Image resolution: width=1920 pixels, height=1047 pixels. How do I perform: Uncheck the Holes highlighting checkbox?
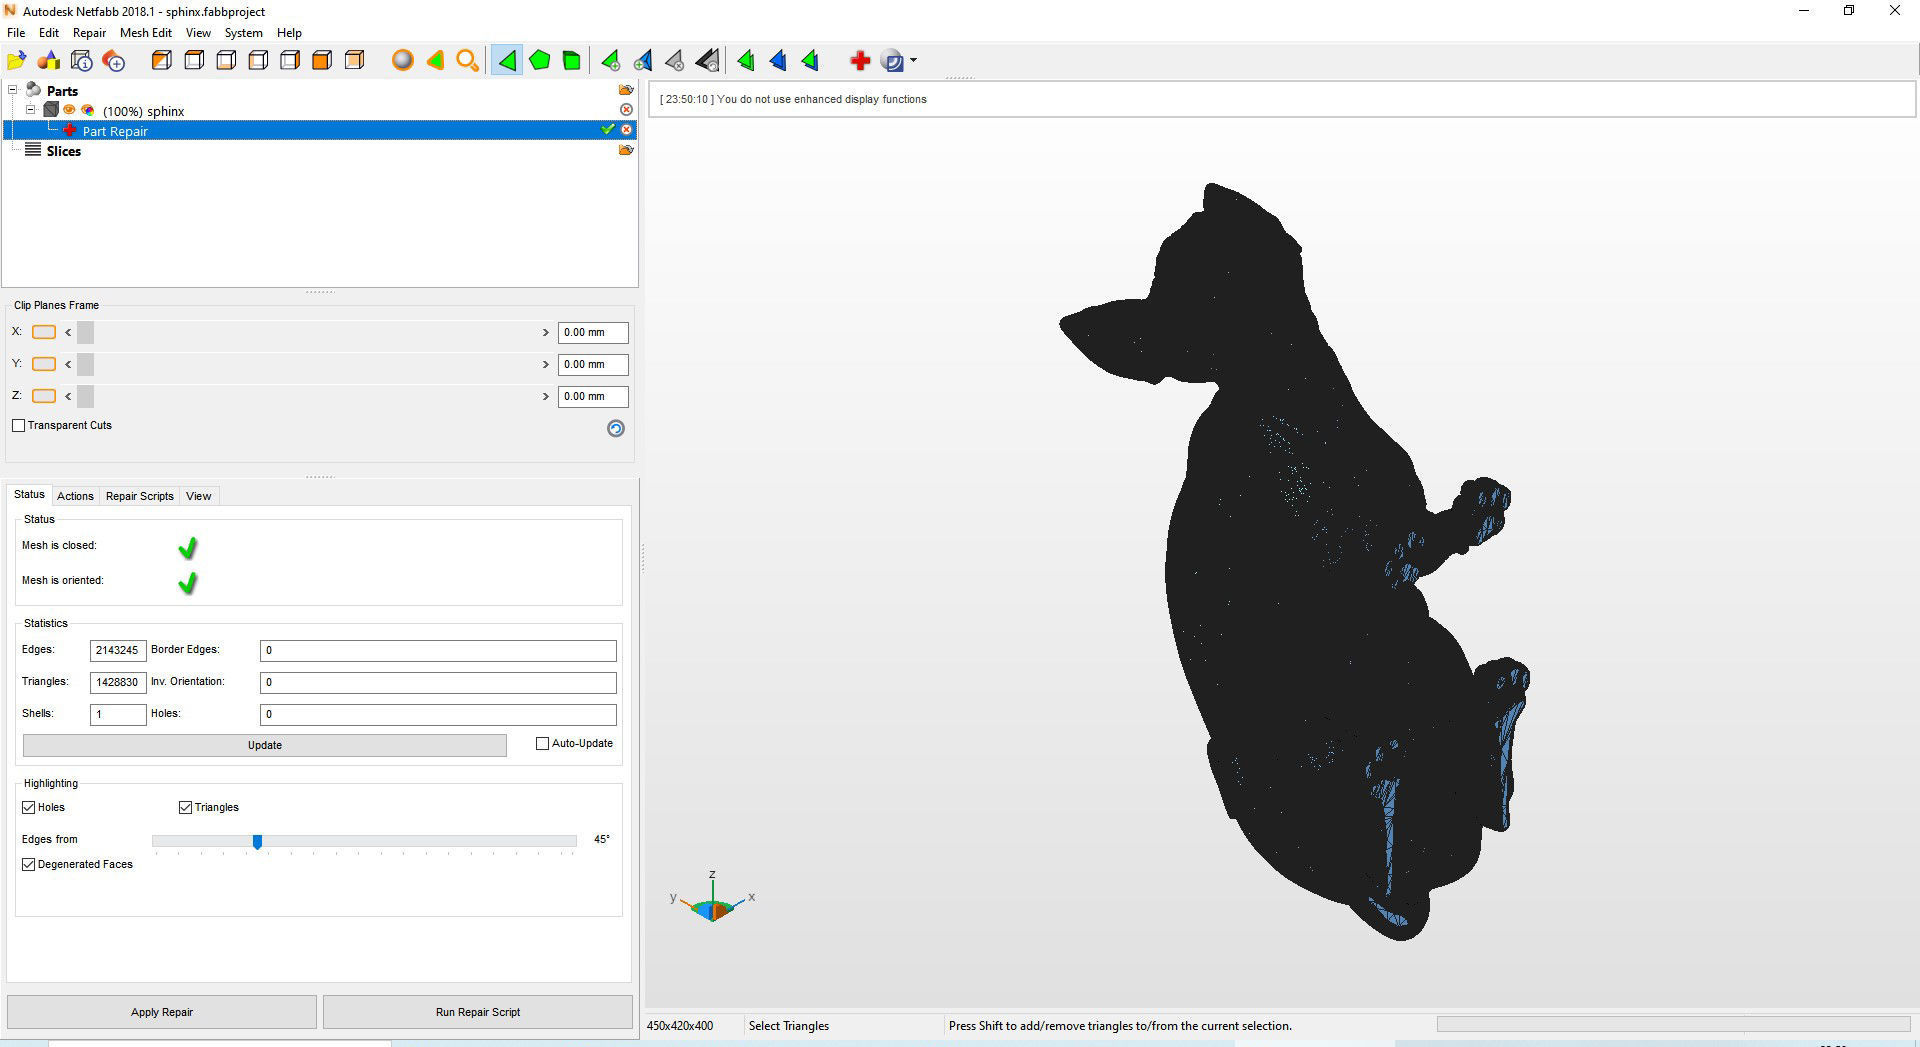(28, 807)
